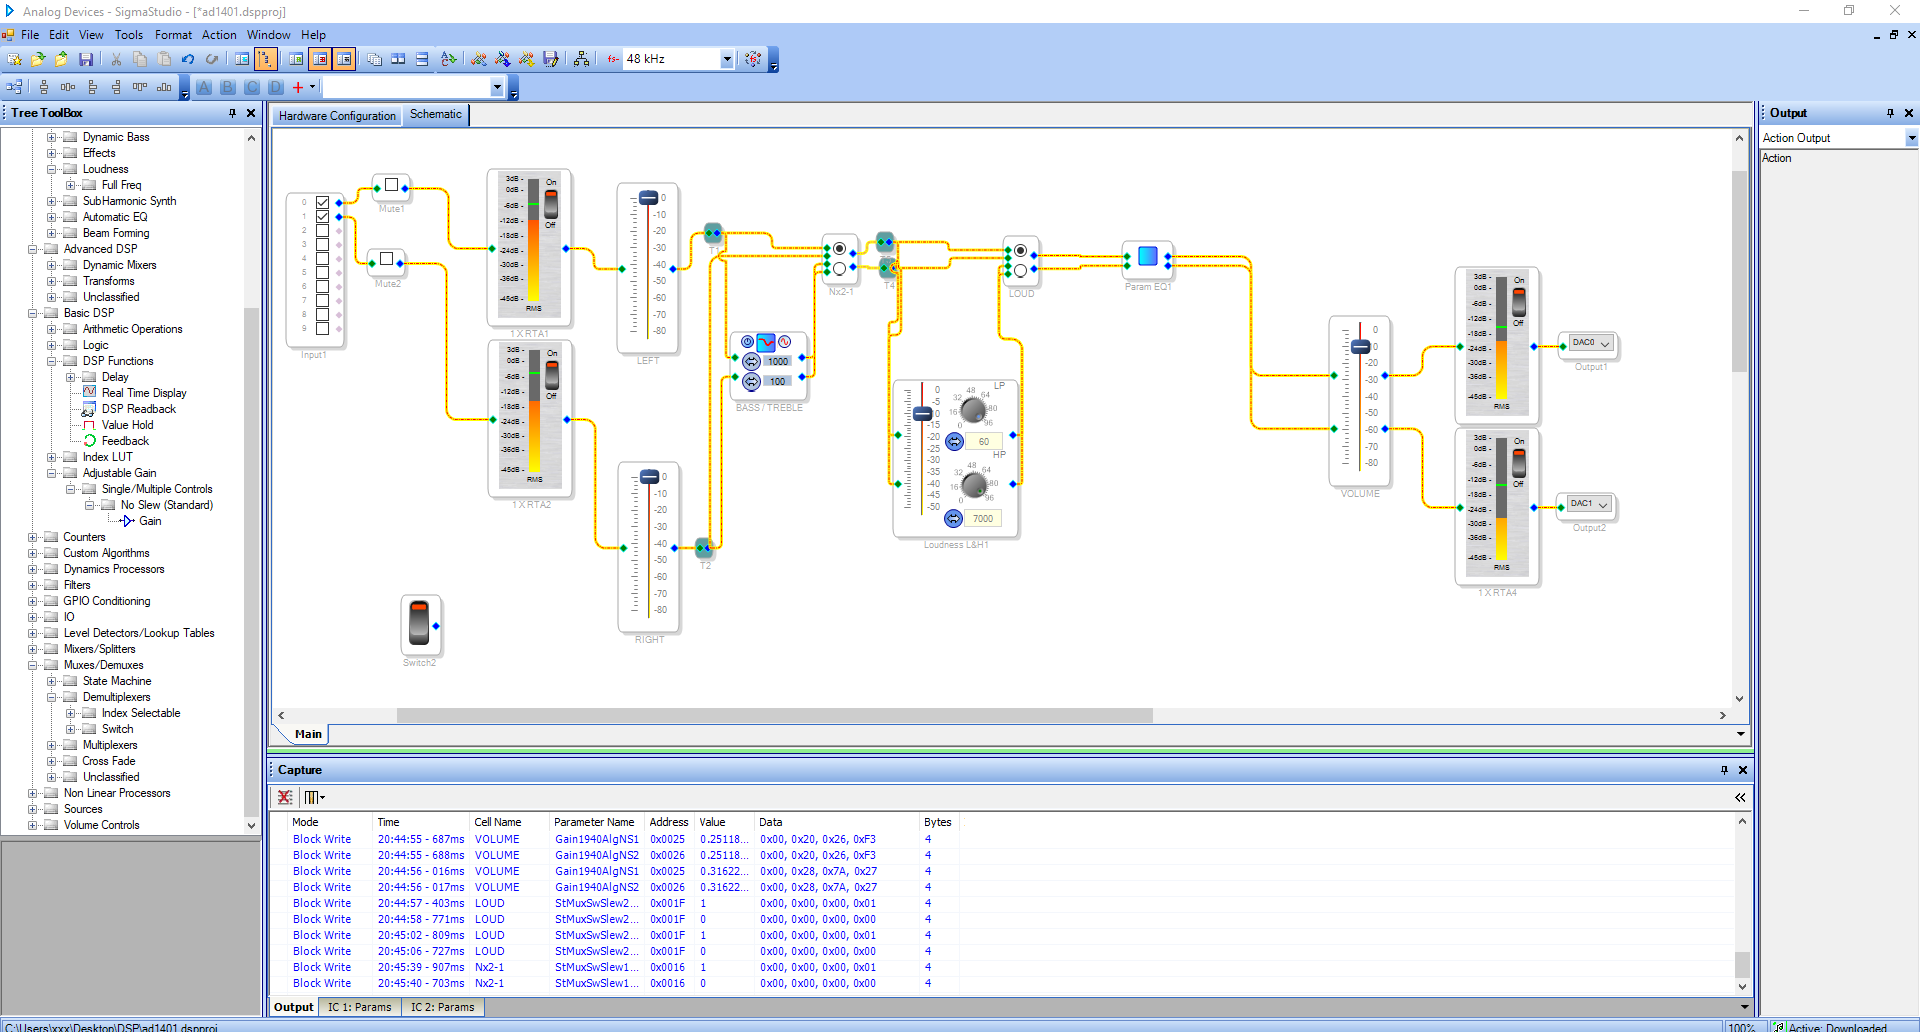
Task: Click the VOLUME fader slider handle
Action: pos(1360,347)
